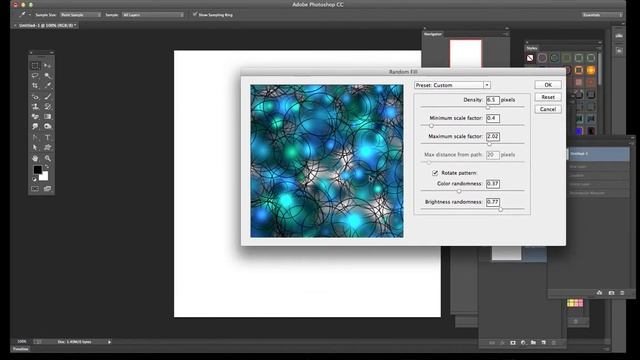Create new adjustment layer in Layers panel
This screenshot has width=640, height=360.
(523, 343)
